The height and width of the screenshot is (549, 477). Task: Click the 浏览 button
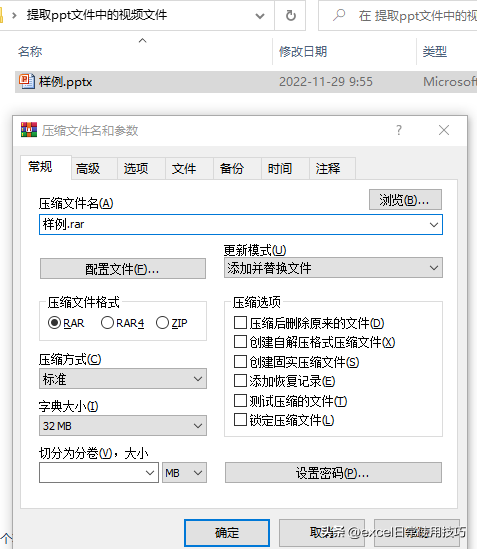pyautogui.click(x=405, y=200)
